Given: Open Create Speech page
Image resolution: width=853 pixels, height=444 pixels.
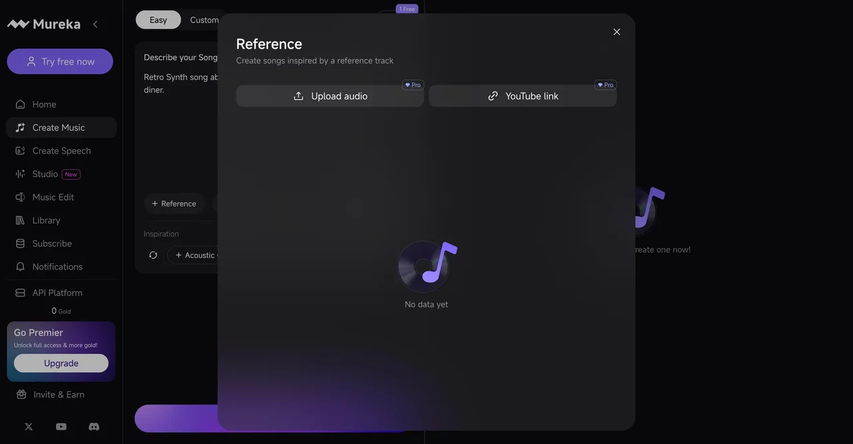Looking at the screenshot, I should tap(61, 151).
